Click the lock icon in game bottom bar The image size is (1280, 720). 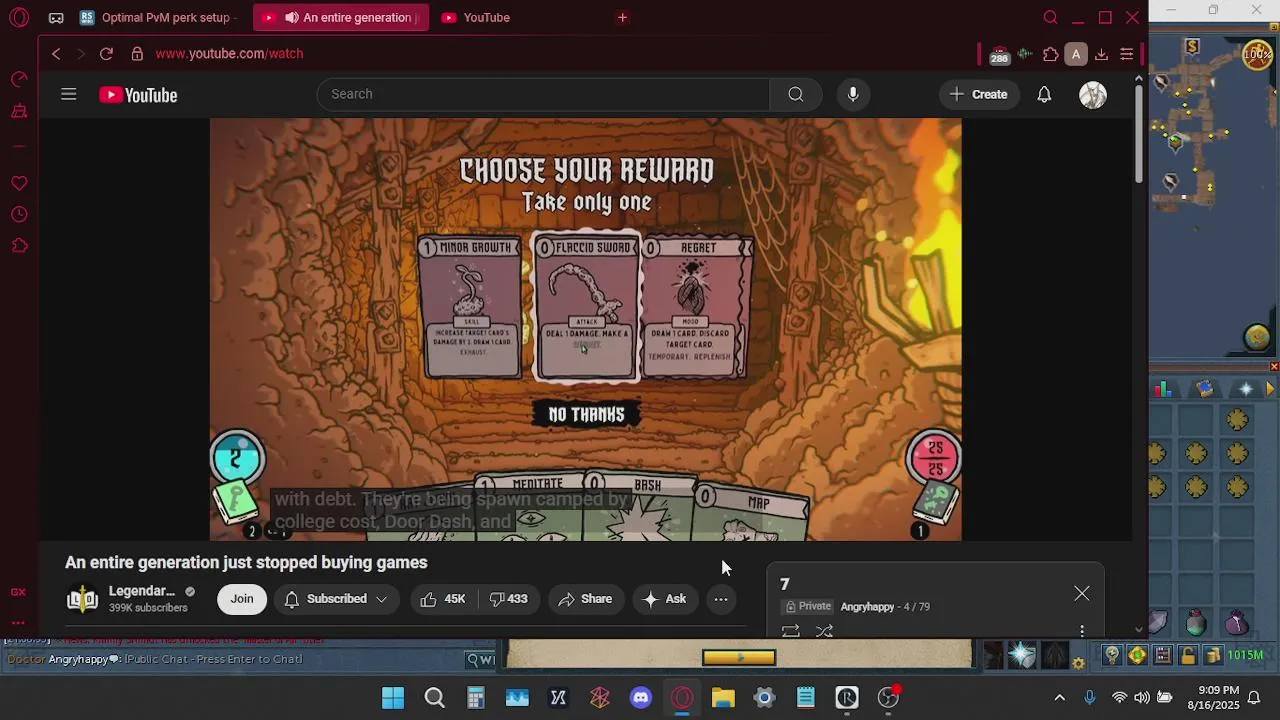tap(1187, 655)
